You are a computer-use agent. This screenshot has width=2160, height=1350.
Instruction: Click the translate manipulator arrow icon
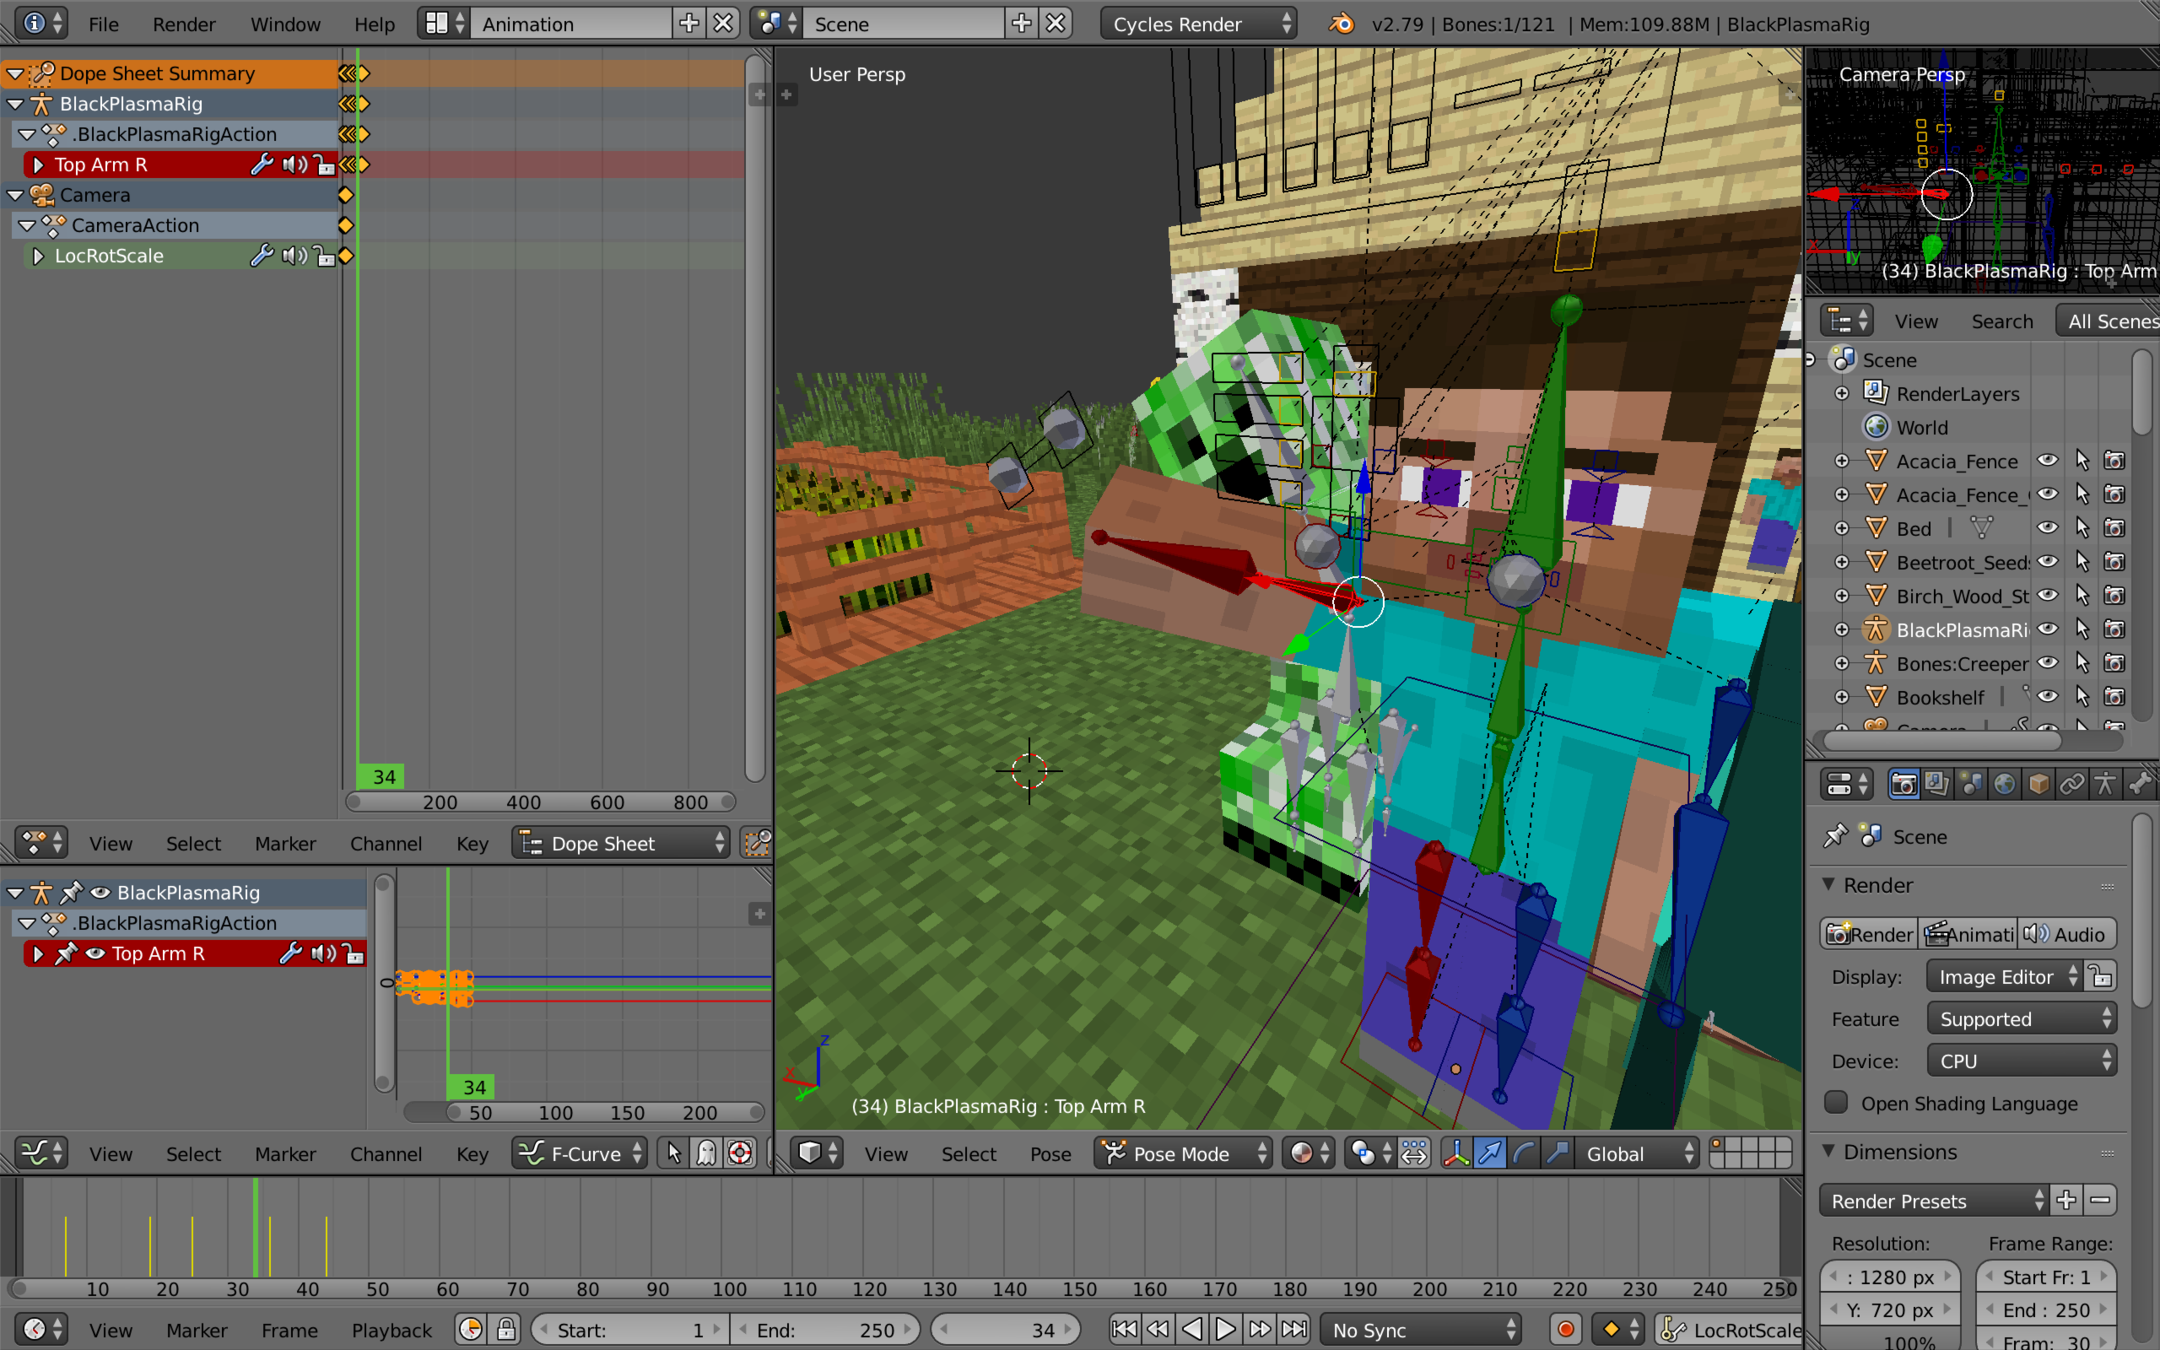pyautogui.click(x=1489, y=1153)
